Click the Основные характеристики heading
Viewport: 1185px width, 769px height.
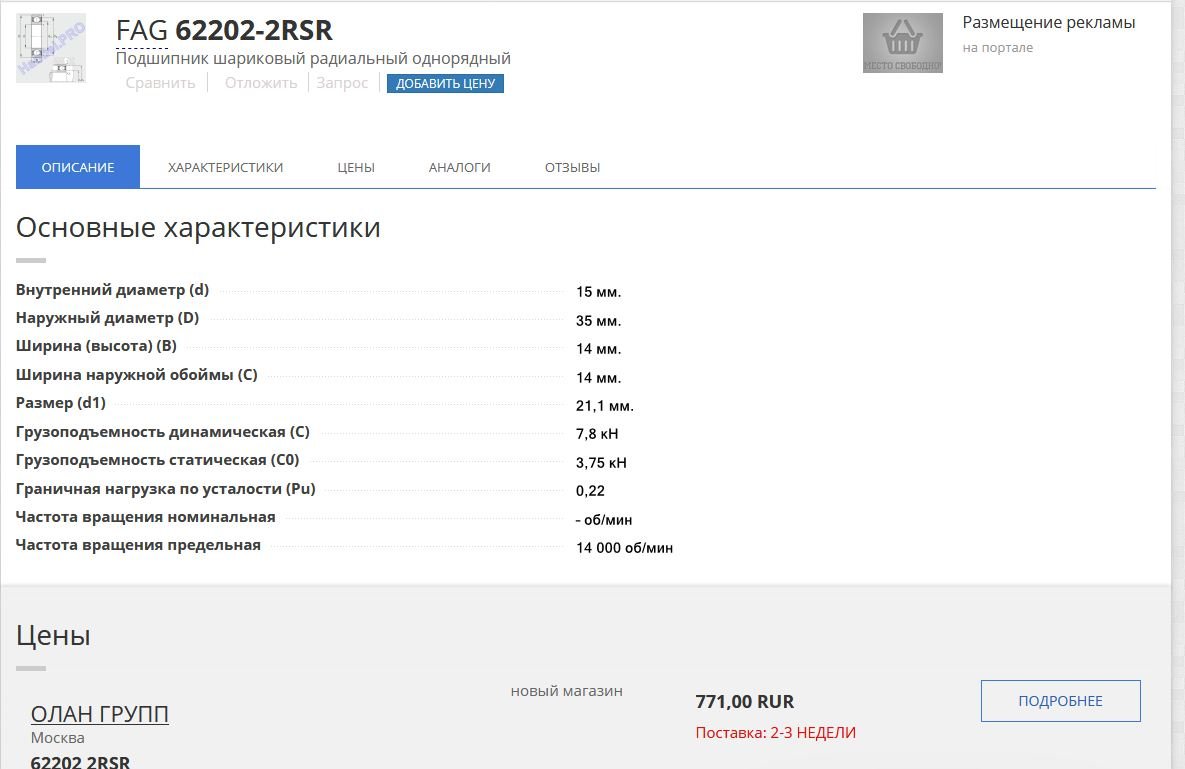[x=198, y=227]
